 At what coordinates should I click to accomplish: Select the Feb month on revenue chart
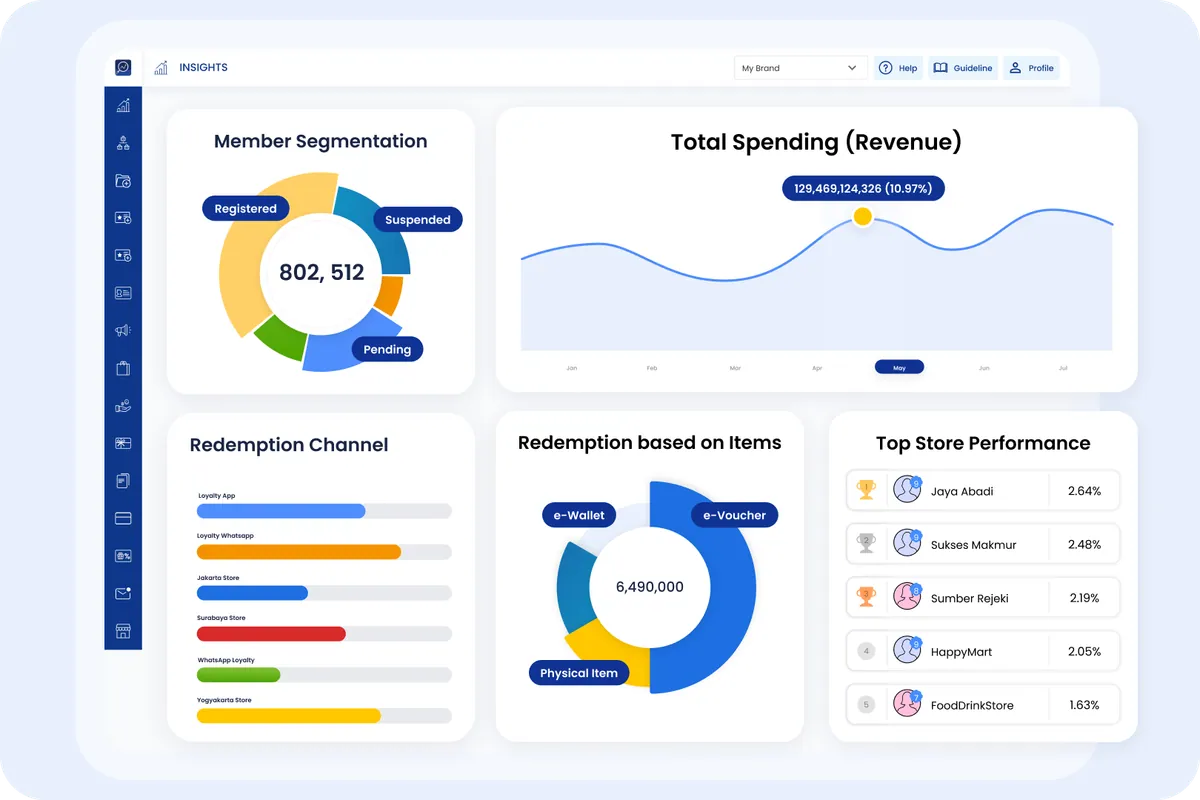click(652, 368)
